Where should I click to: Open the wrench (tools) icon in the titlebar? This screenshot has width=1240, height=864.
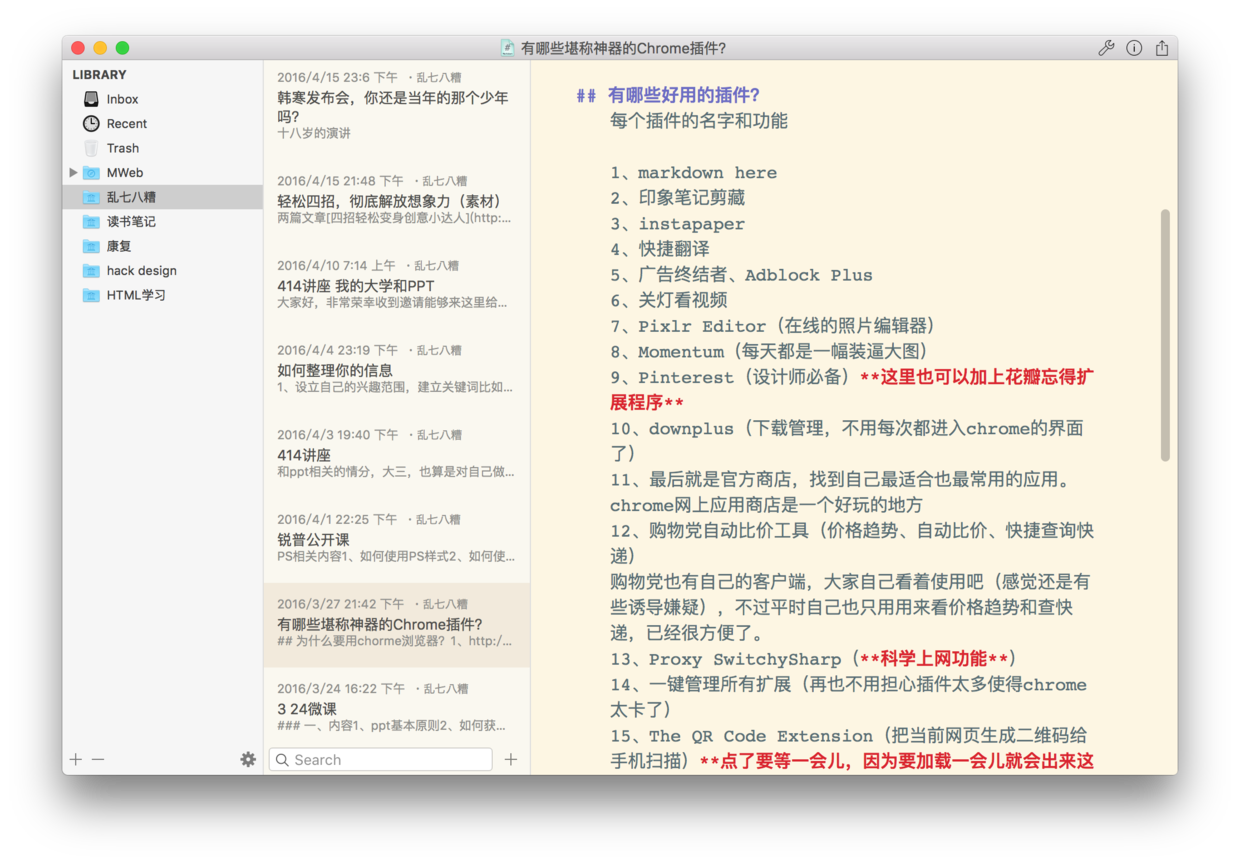coord(1106,47)
